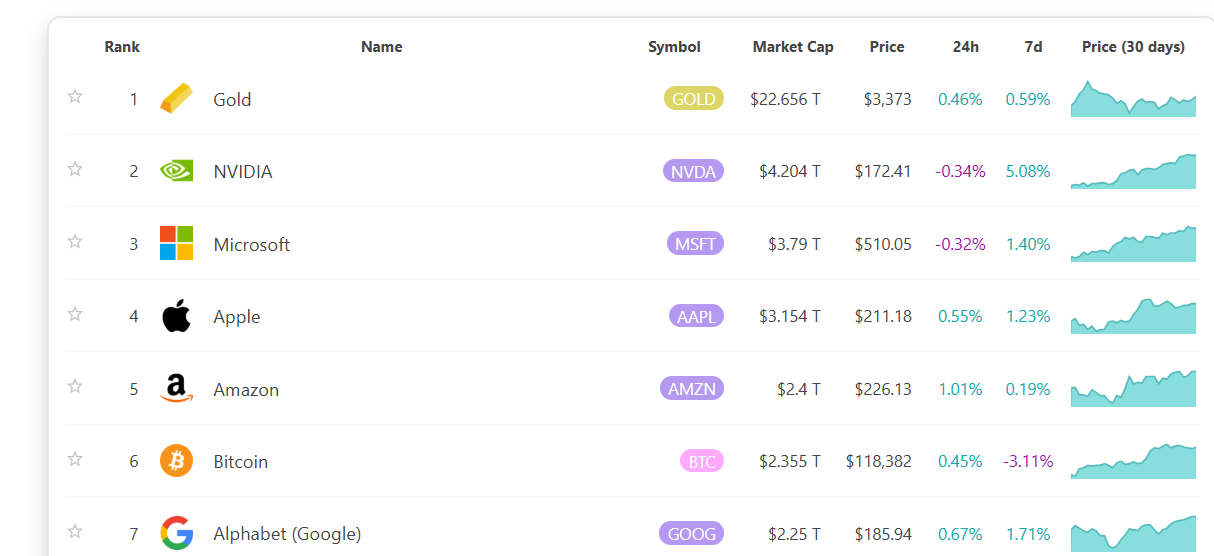
Task: Click the NVIDIA logo icon
Action: 177,171
